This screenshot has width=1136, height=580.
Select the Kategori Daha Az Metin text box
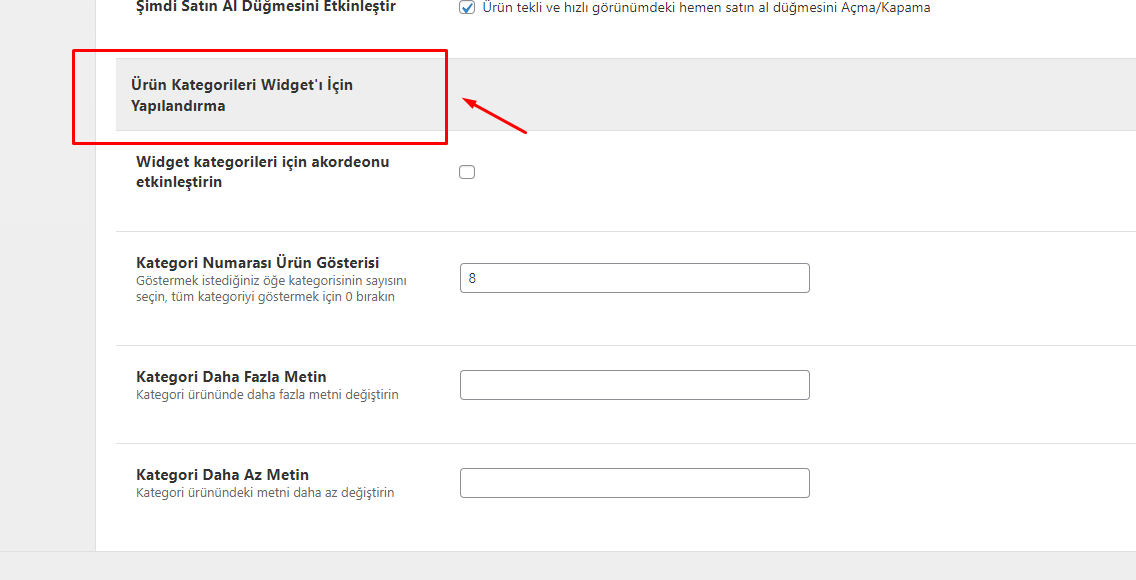pyautogui.click(x=635, y=483)
